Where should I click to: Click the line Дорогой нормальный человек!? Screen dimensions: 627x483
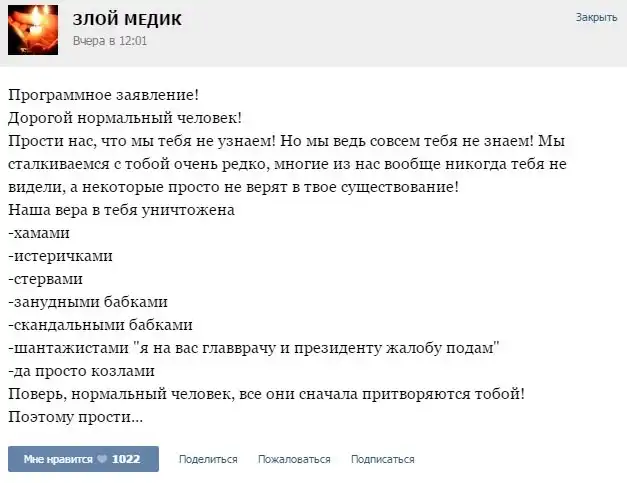(119, 117)
